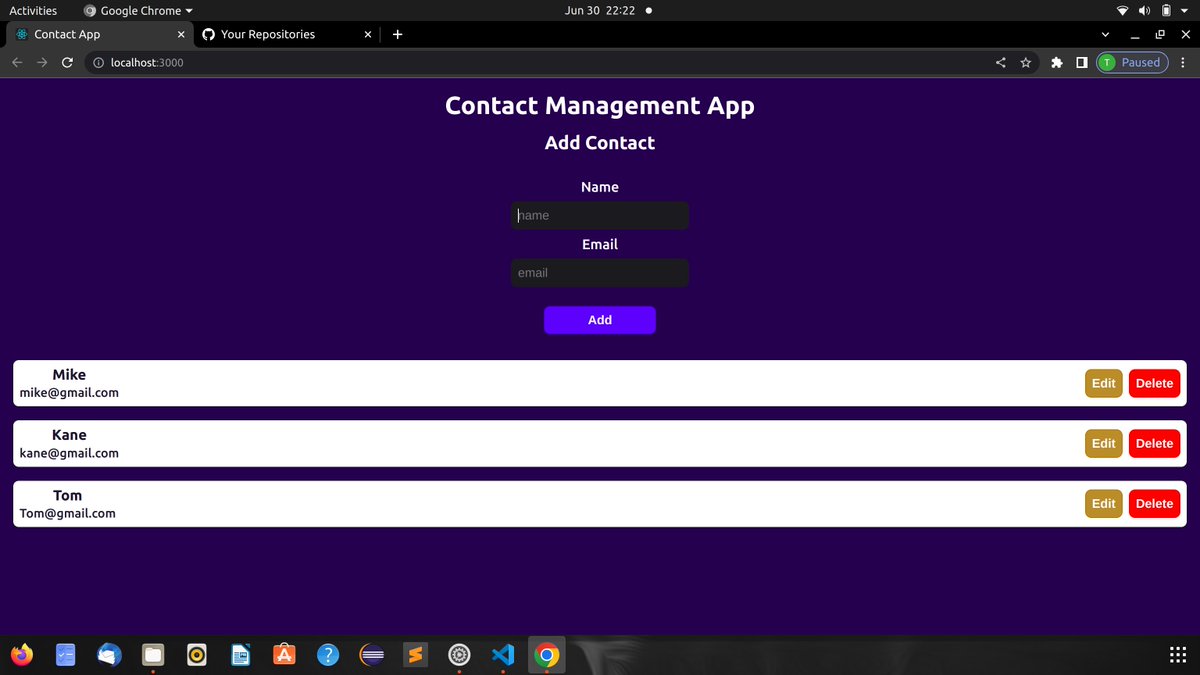This screenshot has height=675, width=1200.
Task: Go back to previous page
Action: [x=16, y=62]
